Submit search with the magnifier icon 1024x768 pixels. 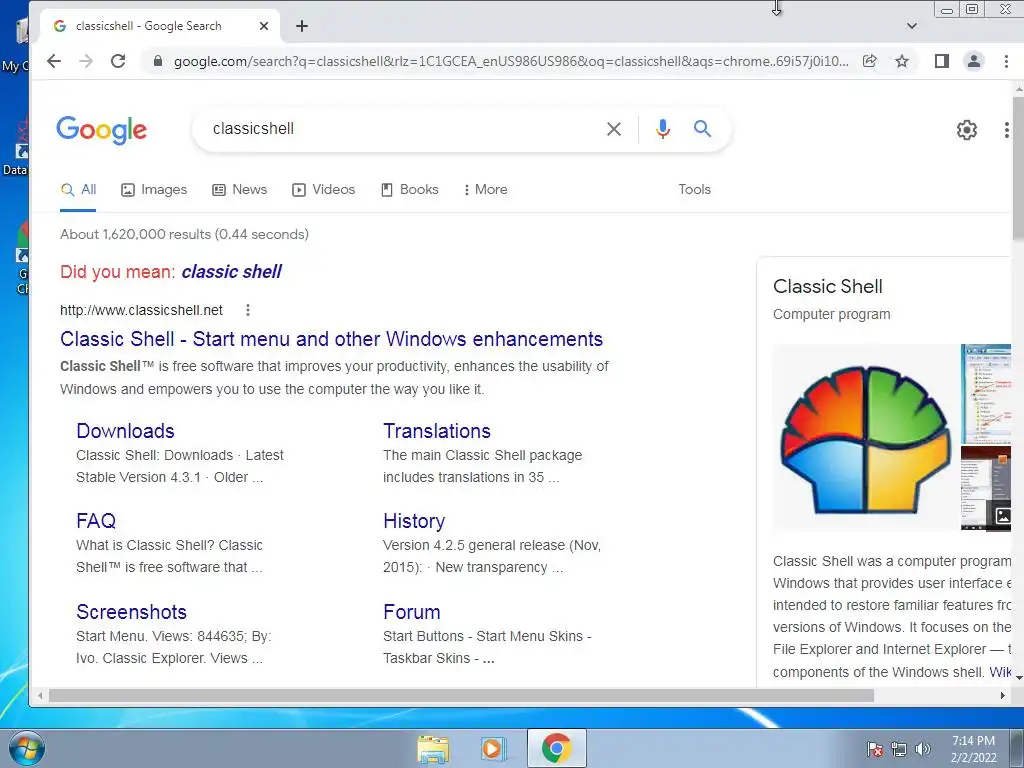click(703, 129)
